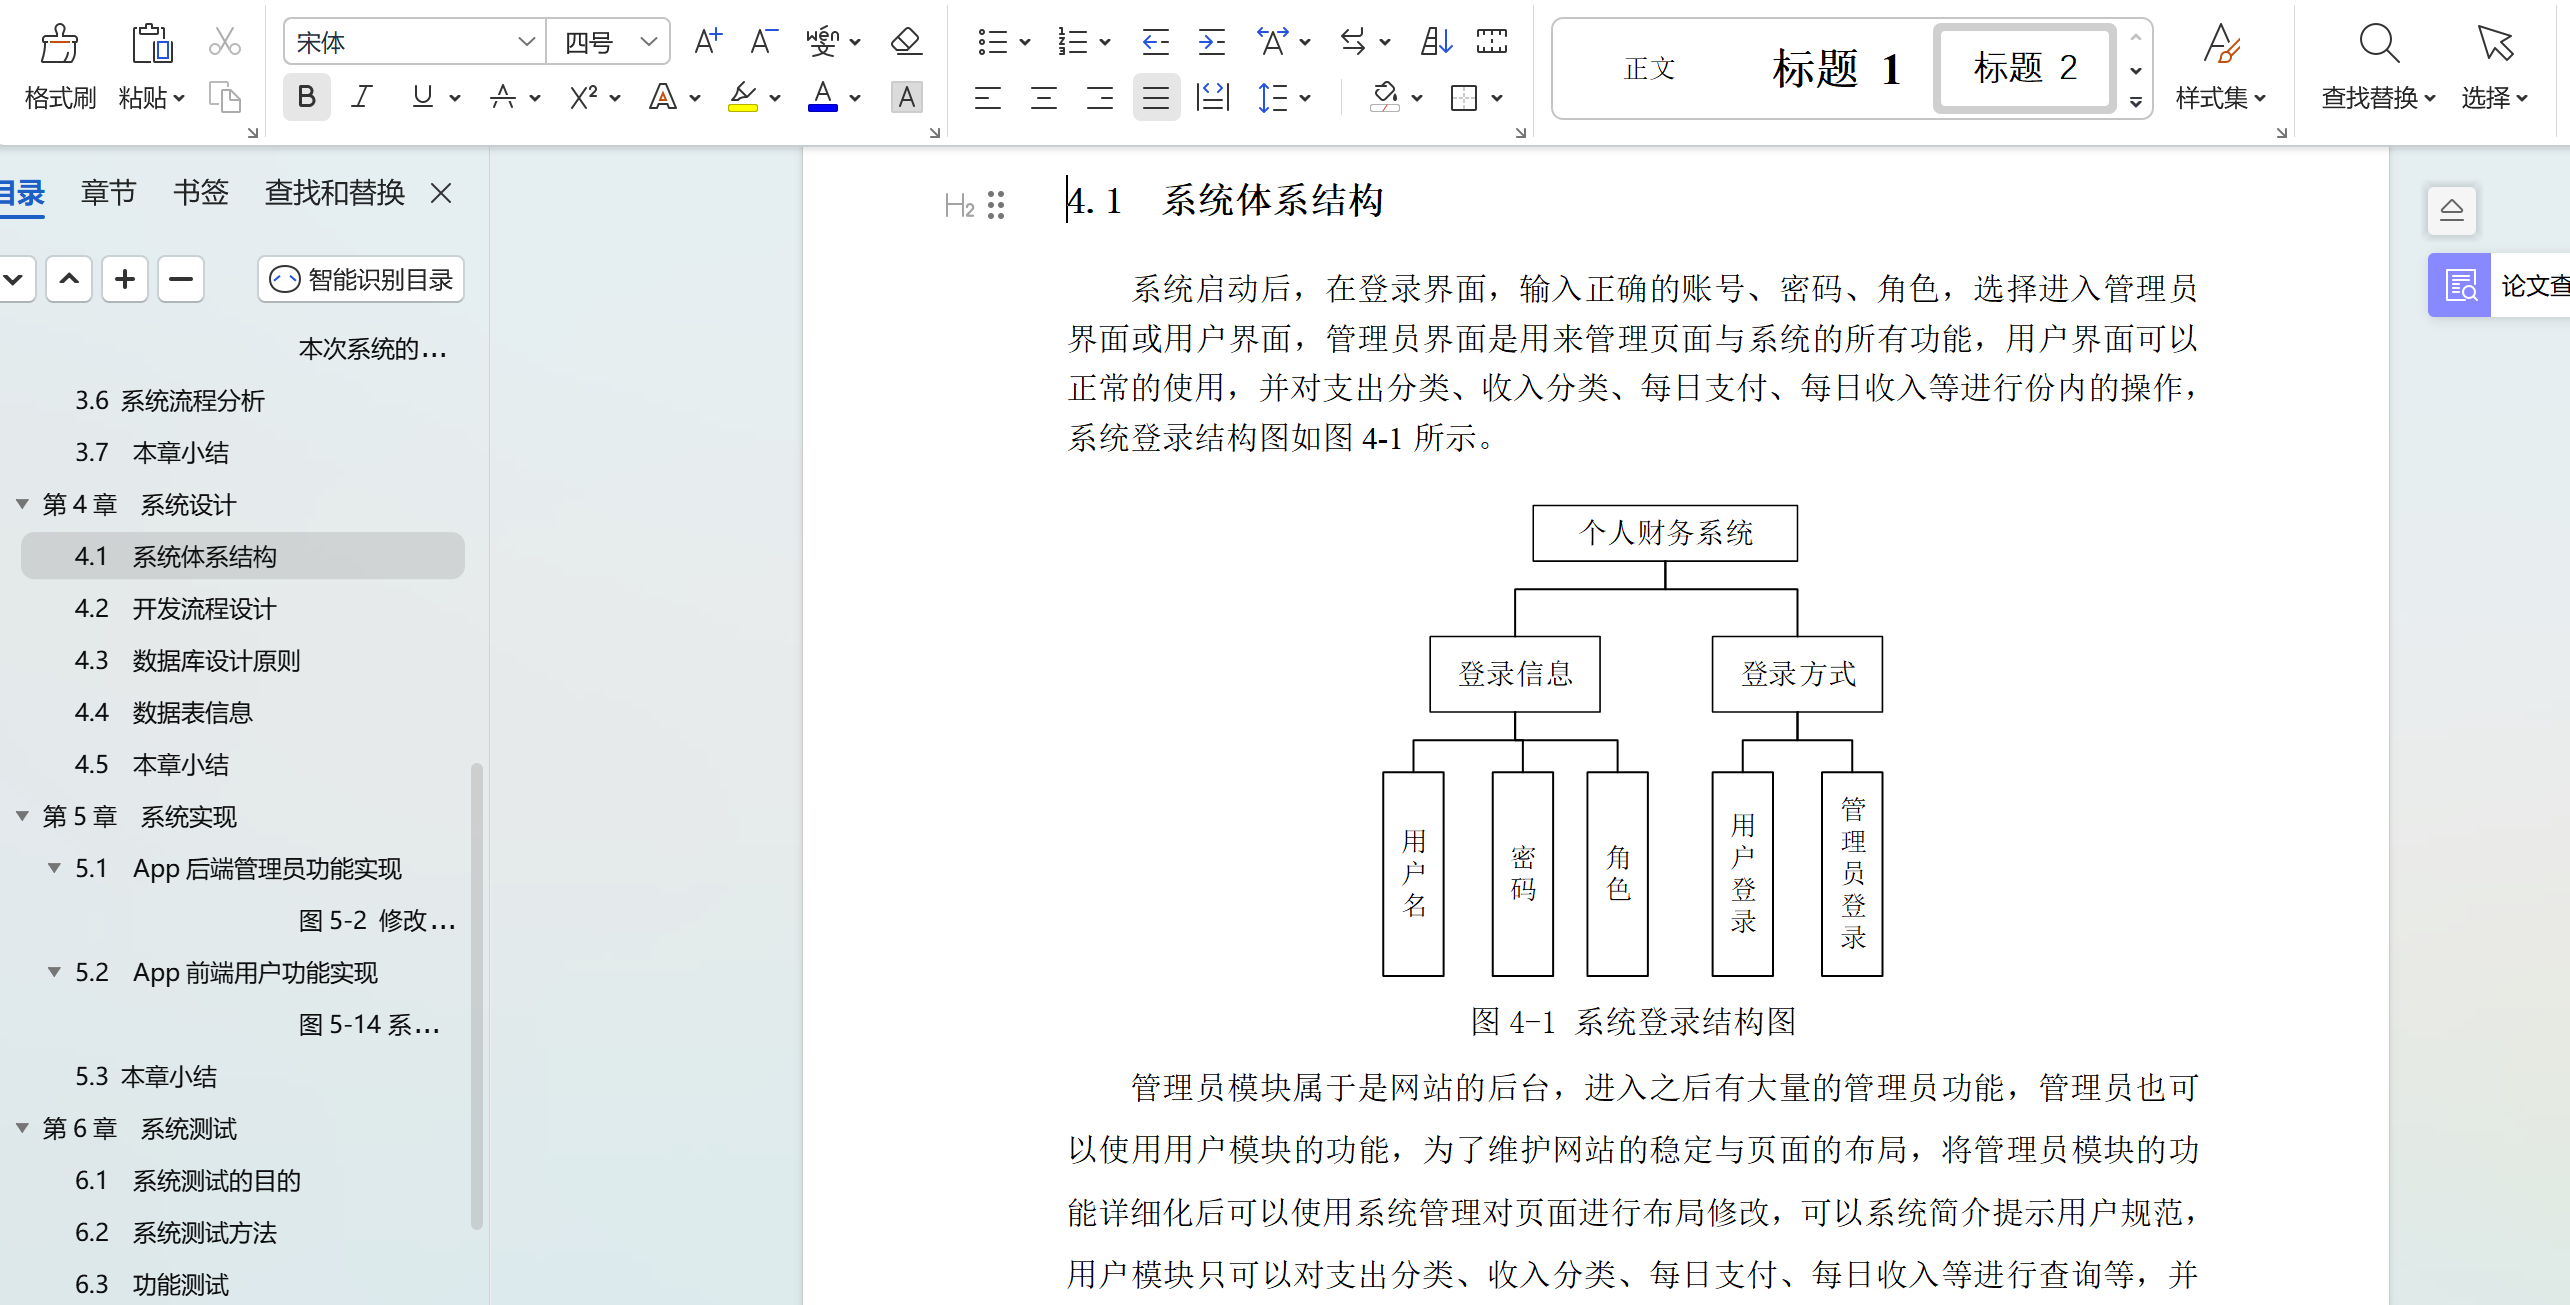Click the bulleted list icon
Screen dimensions: 2570x1305
point(992,41)
